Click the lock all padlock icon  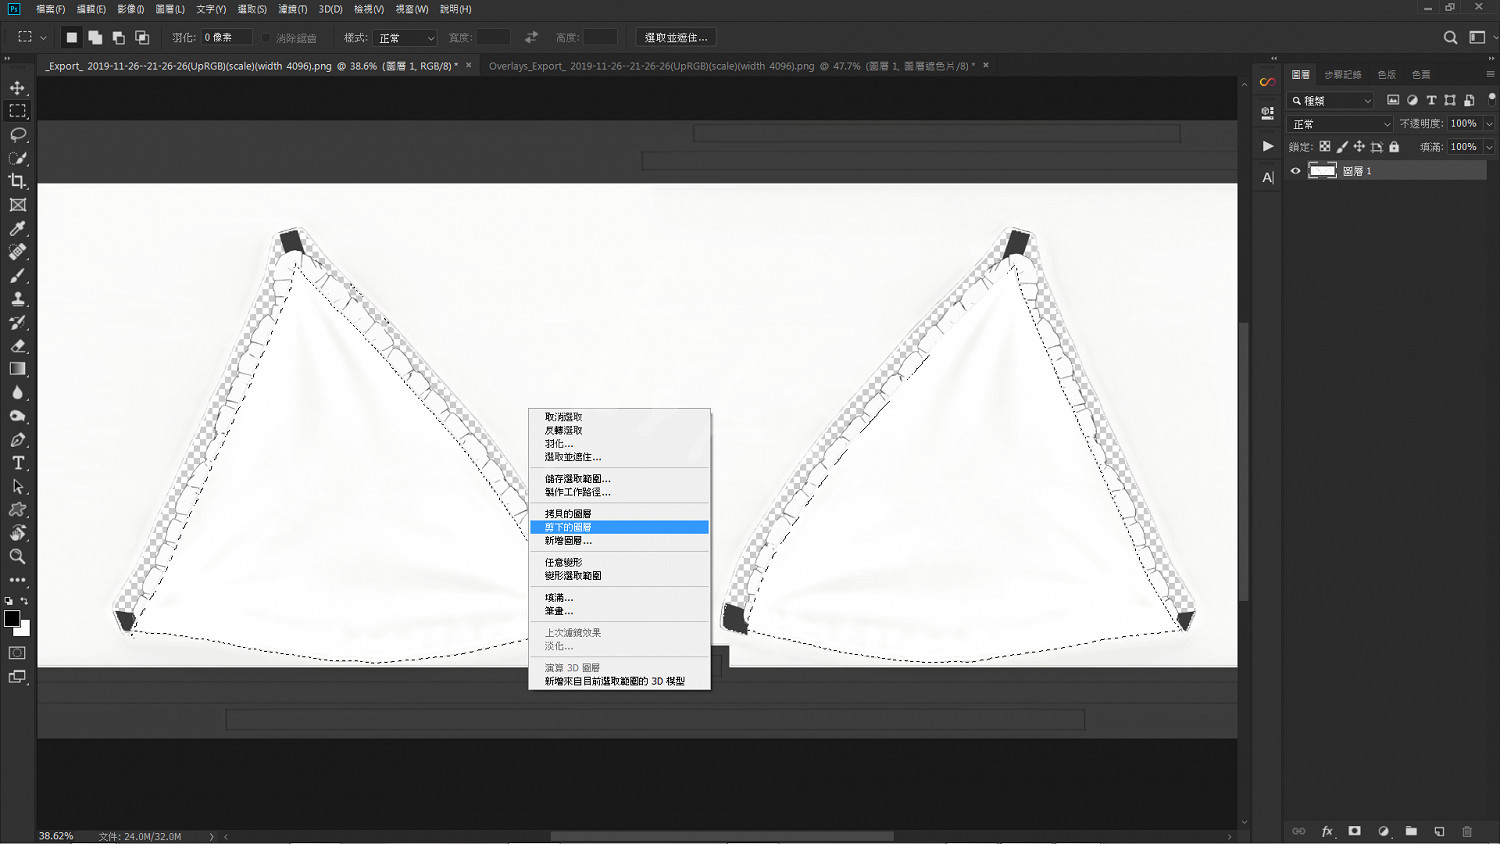1394,147
